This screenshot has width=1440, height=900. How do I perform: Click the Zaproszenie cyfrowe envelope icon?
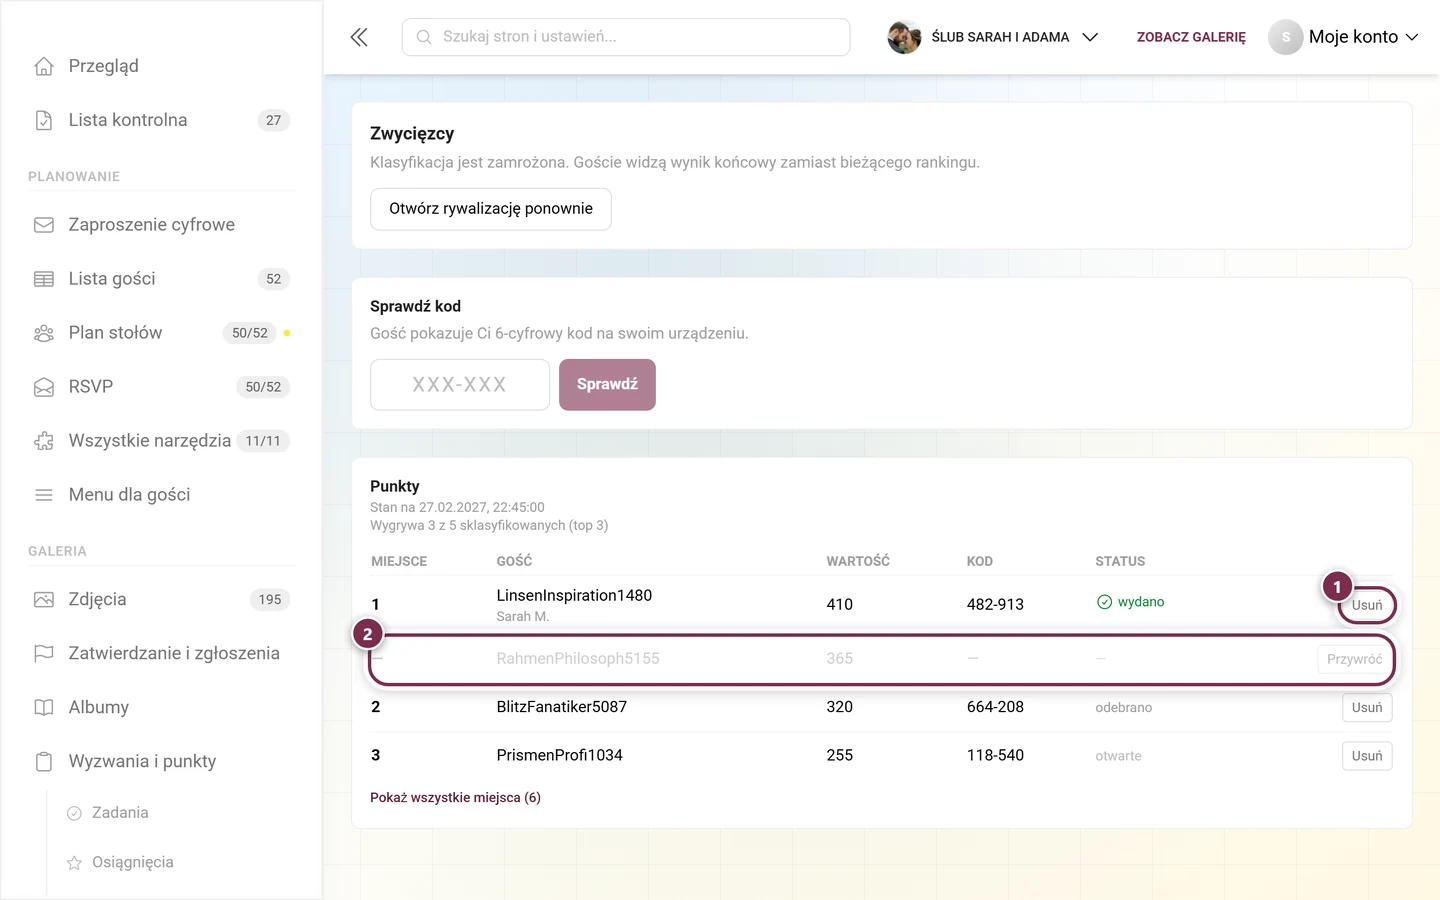[x=44, y=225]
